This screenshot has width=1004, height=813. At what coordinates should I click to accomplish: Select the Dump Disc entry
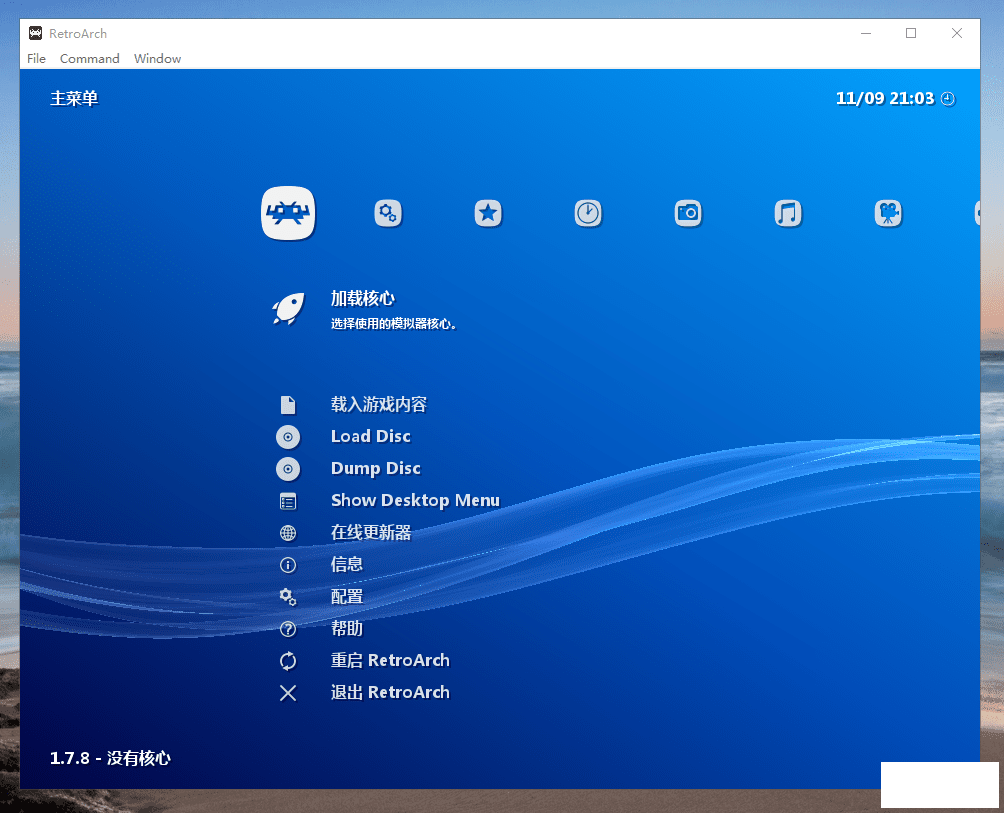(x=376, y=469)
